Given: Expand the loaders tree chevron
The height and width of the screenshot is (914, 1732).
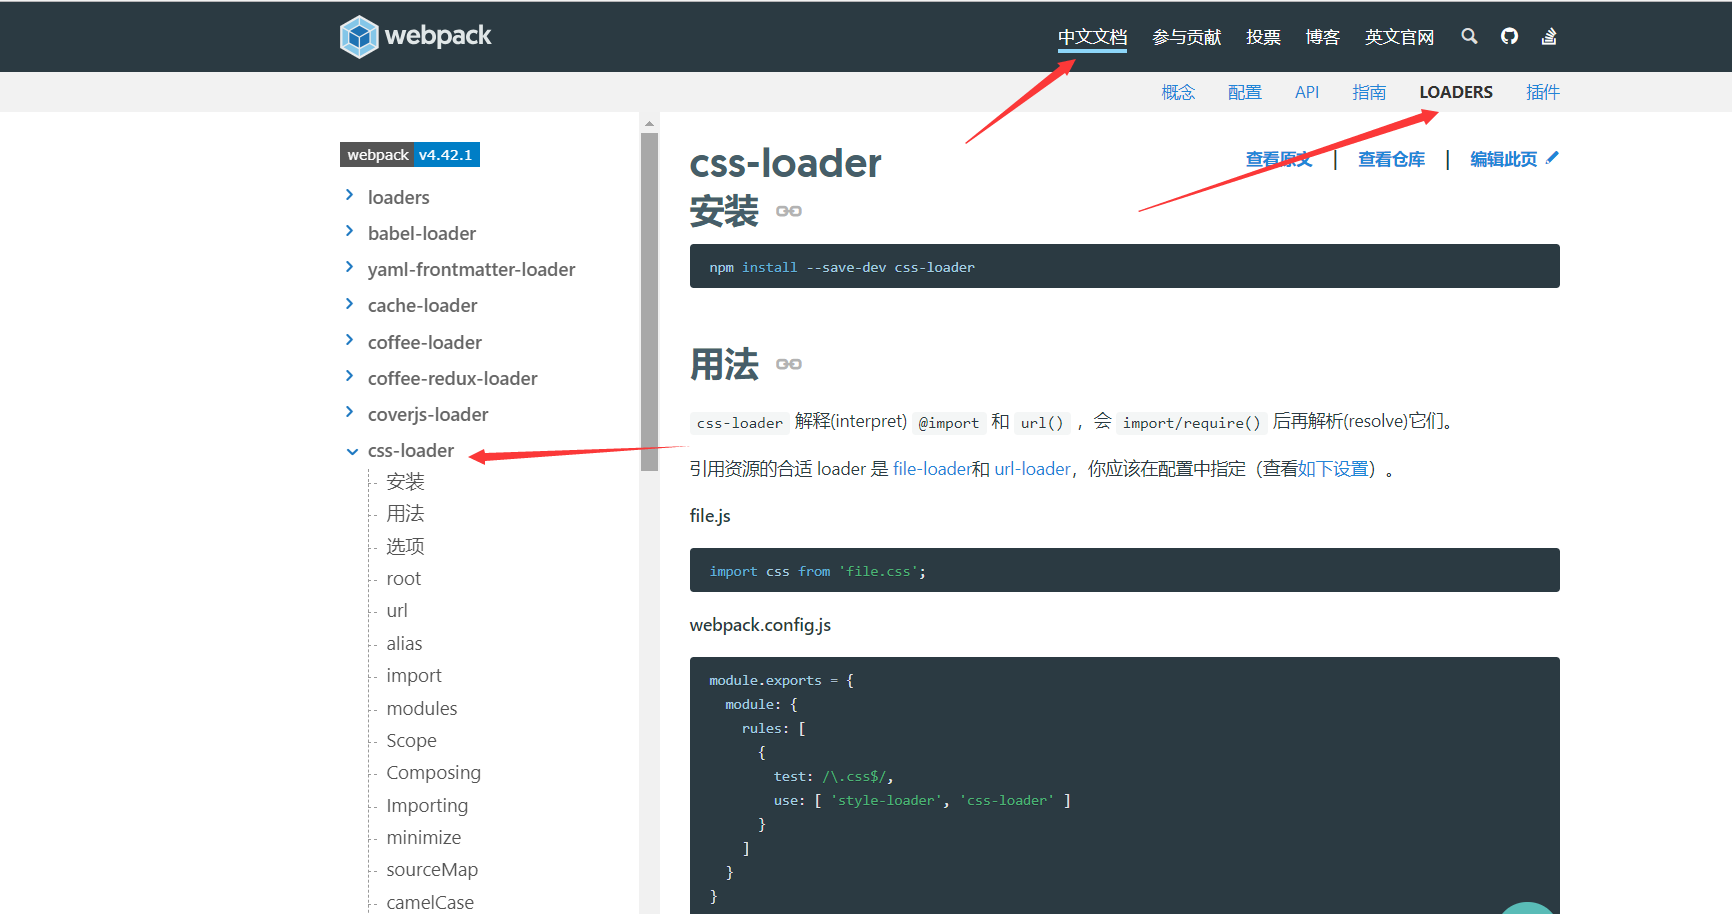Looking at the screenshot, I should tap(349, 195).
